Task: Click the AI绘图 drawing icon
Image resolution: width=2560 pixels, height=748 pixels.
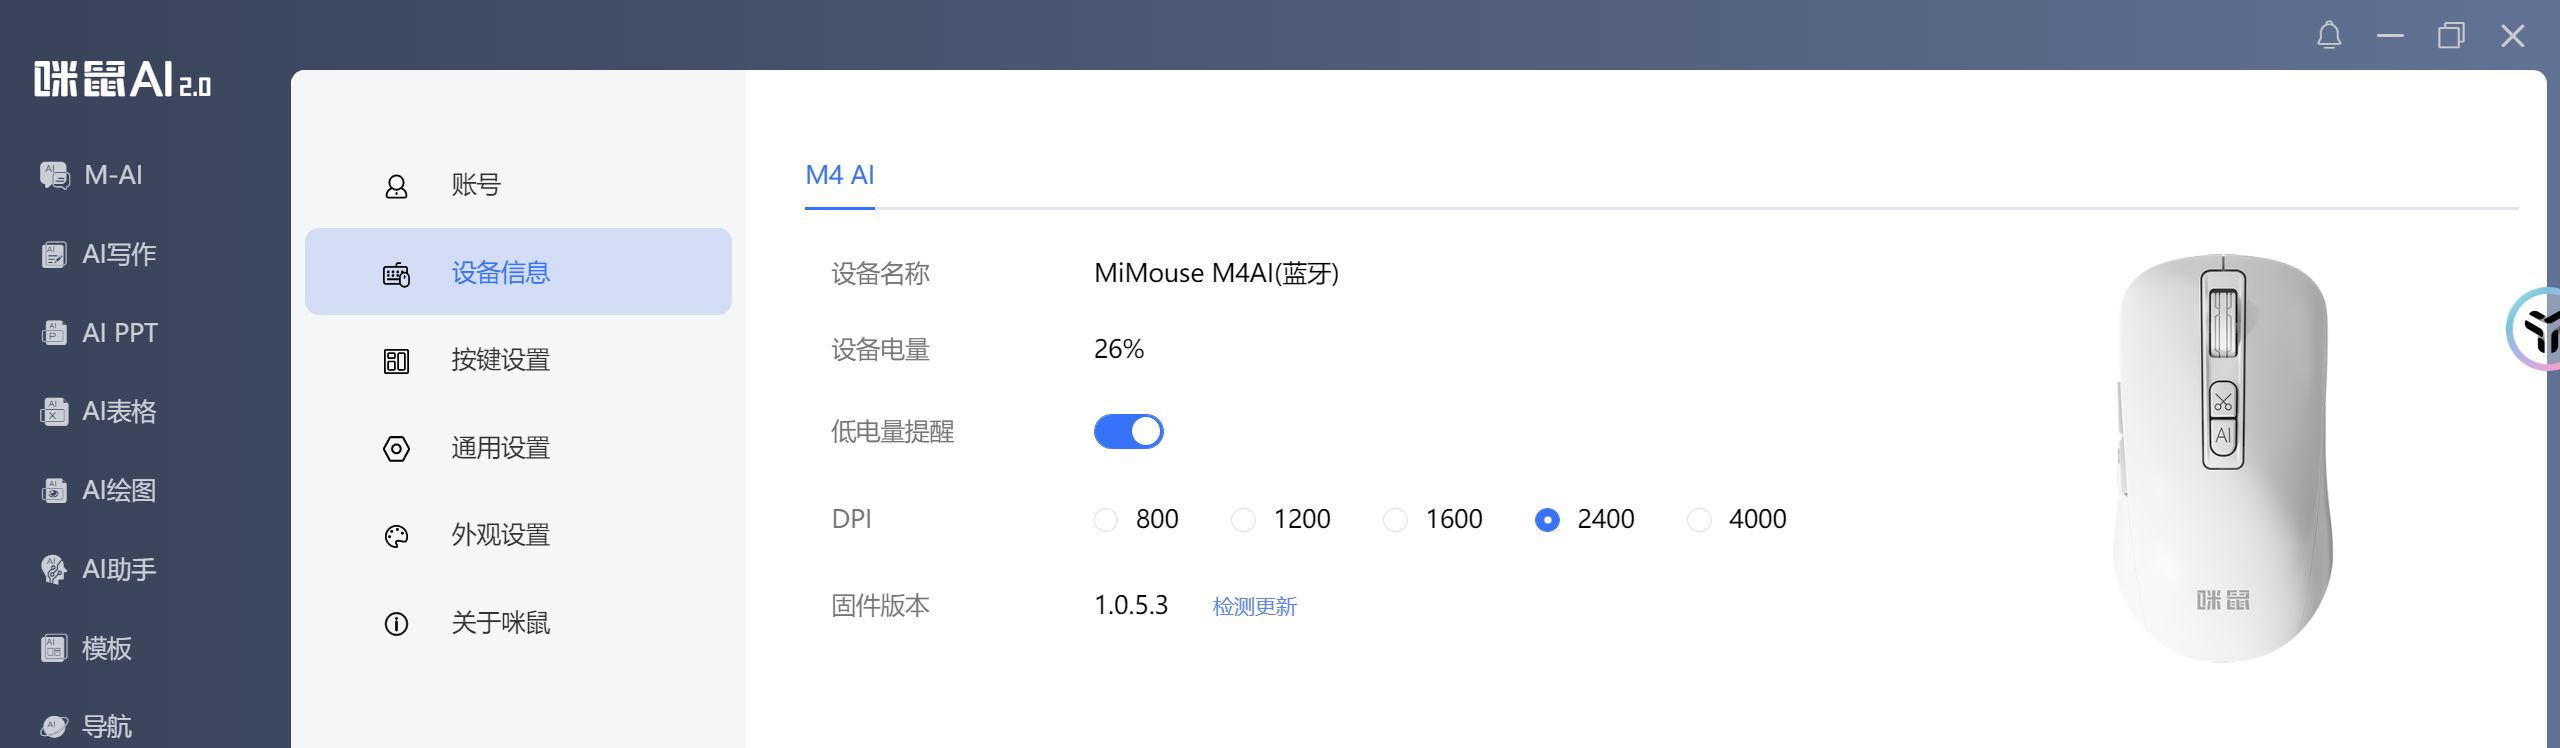Action: coord(55,490)
